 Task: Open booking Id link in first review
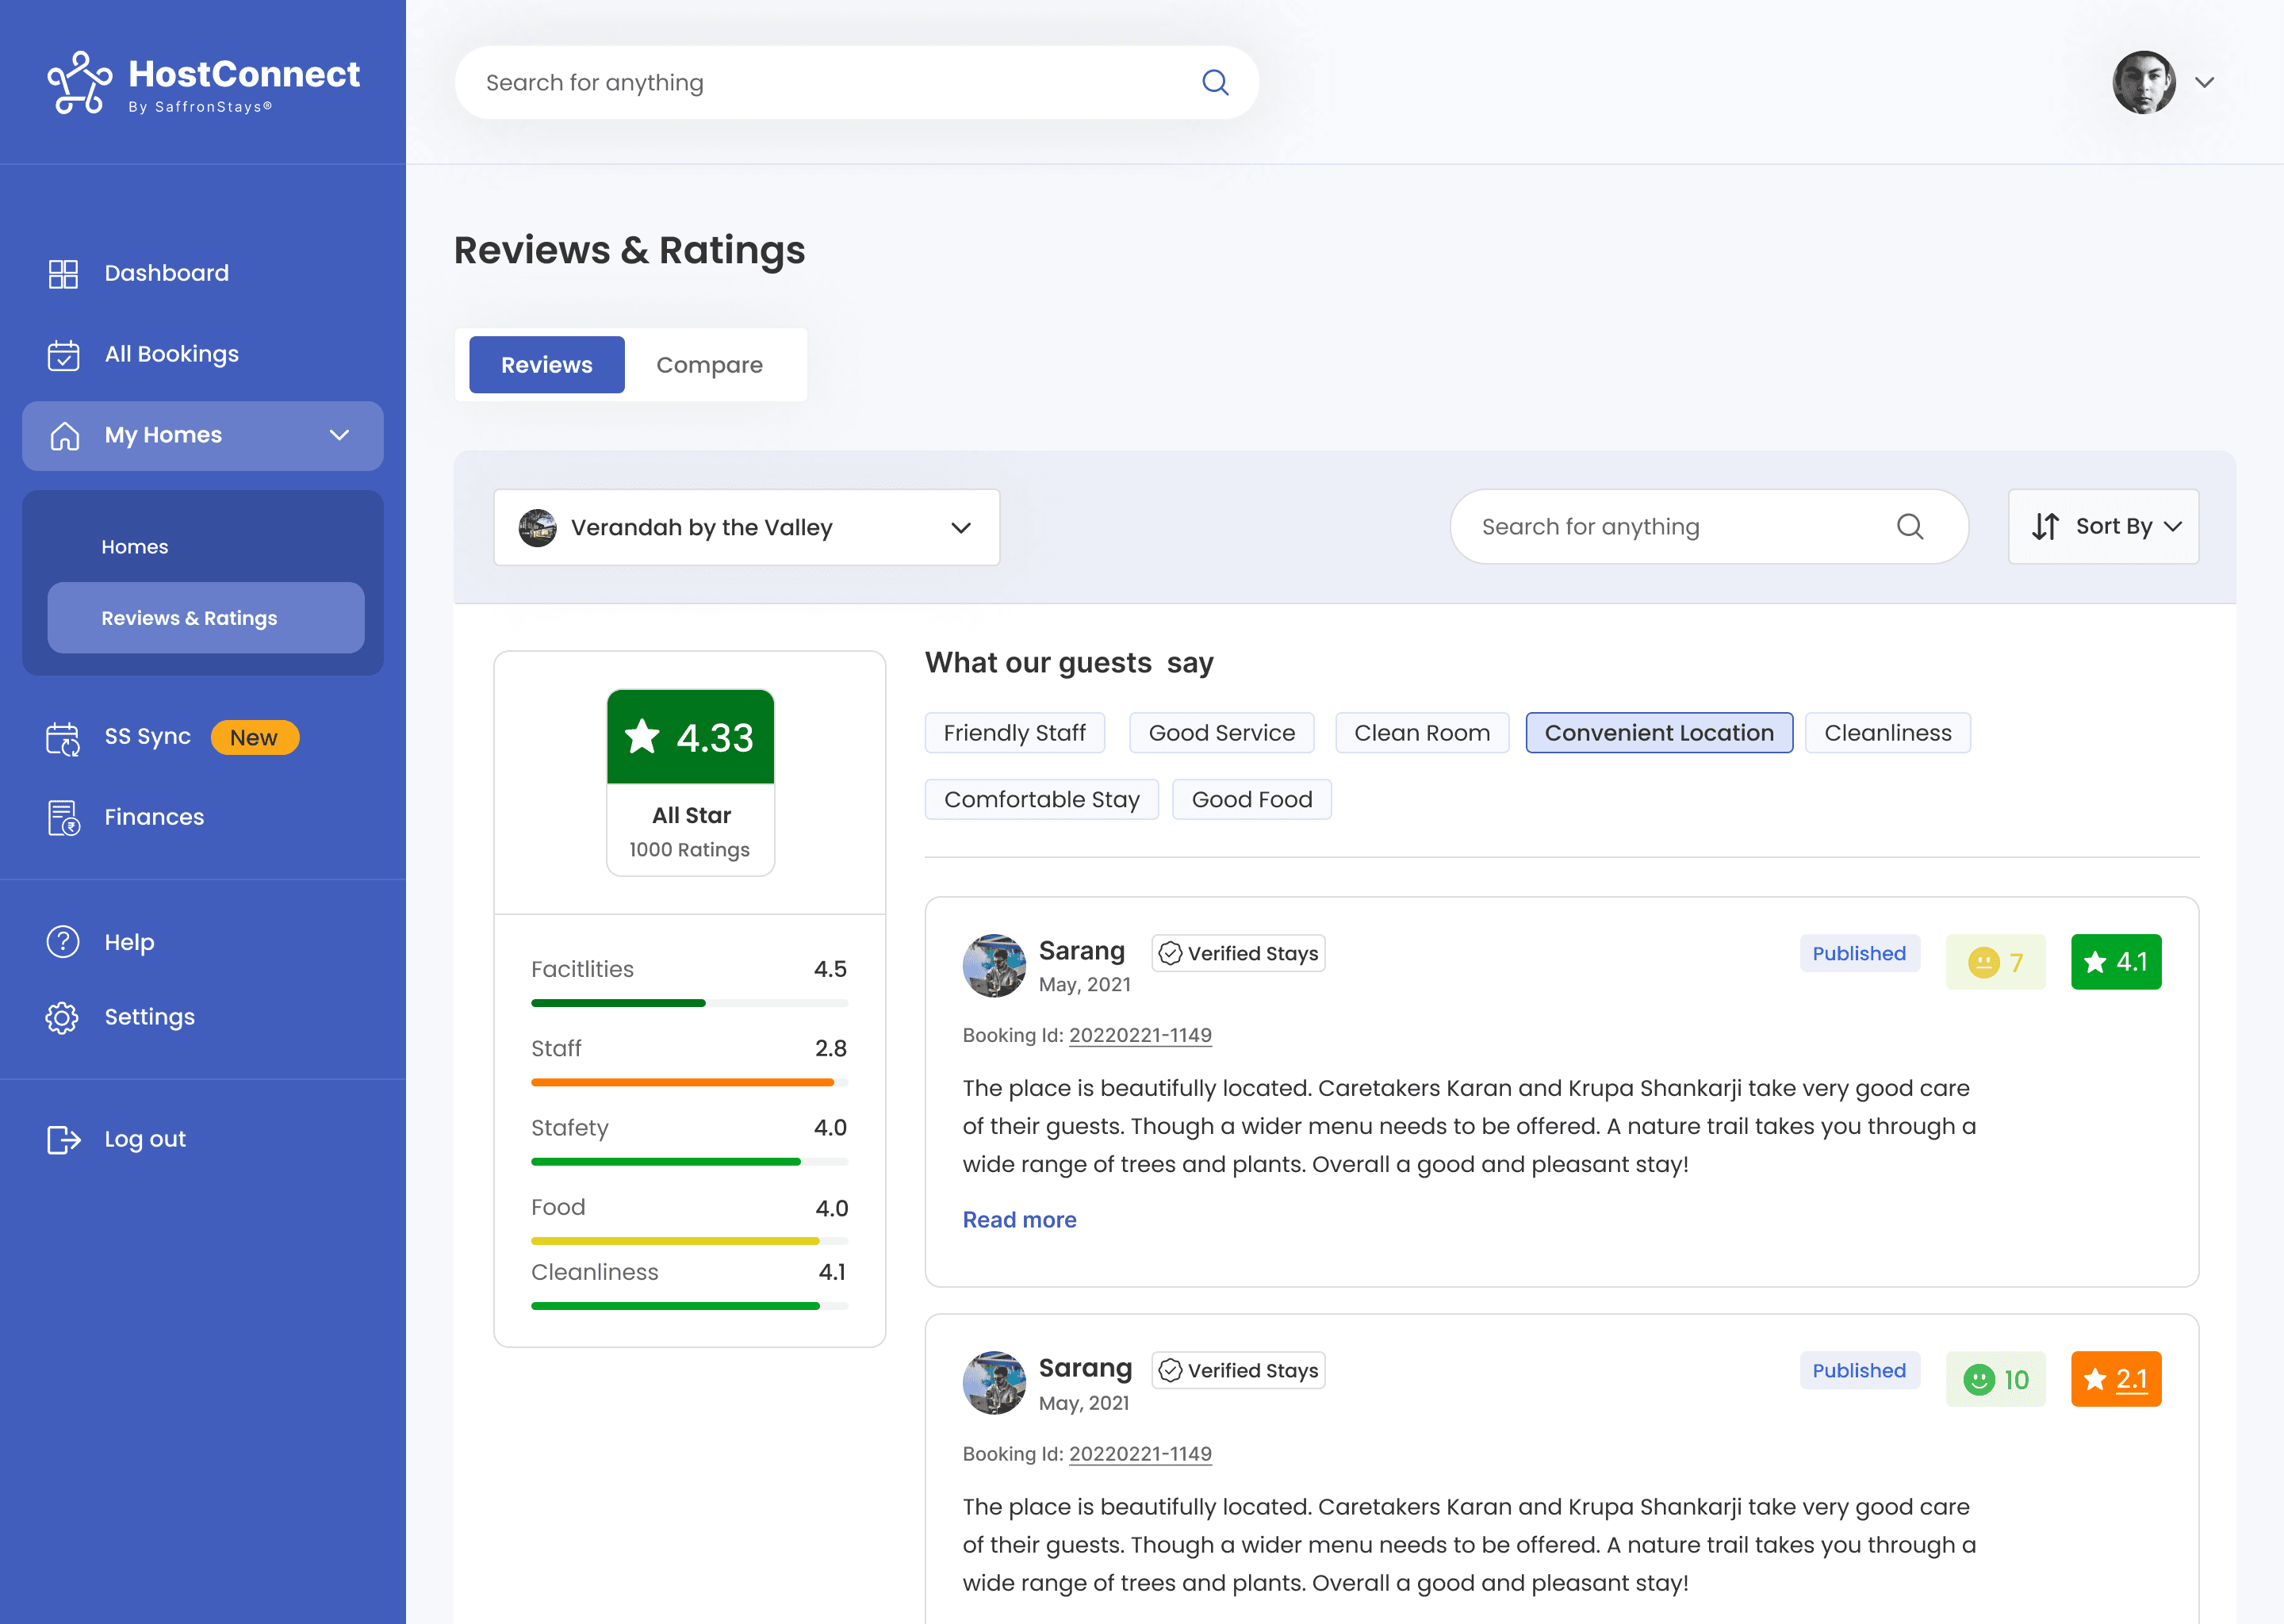(x=1140, y=1035)
